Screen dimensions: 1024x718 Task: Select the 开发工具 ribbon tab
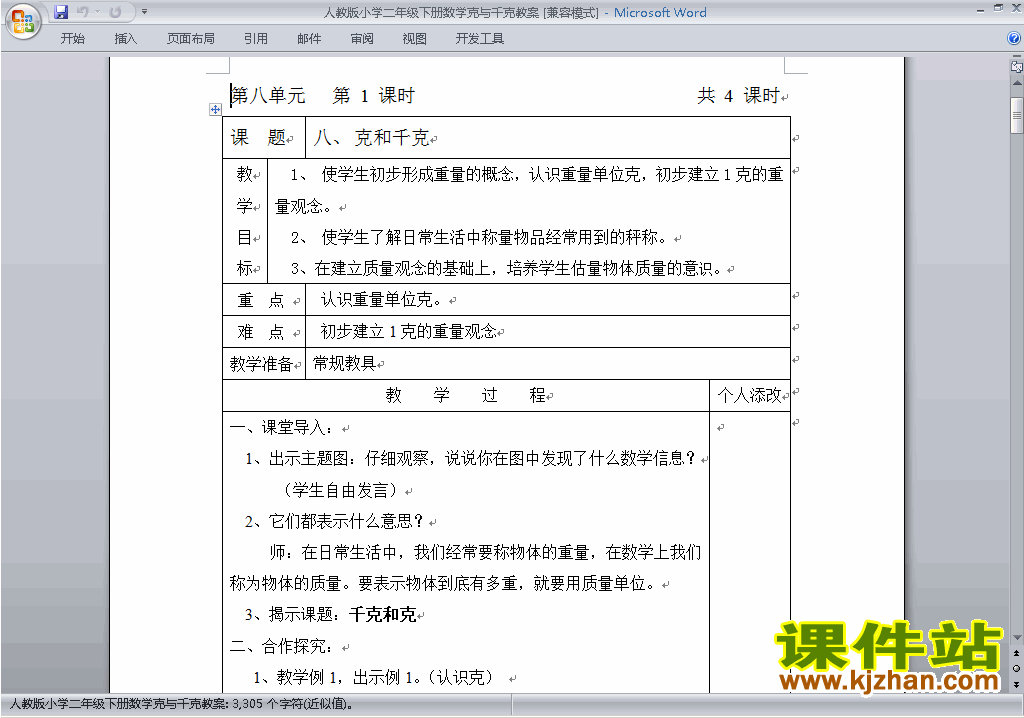479,39
